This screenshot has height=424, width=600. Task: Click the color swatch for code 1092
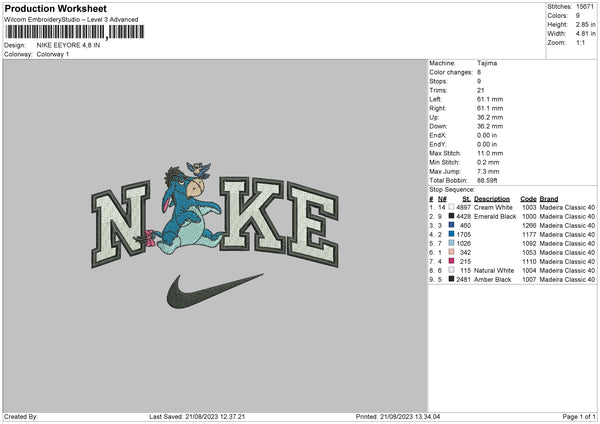[452, 243]
